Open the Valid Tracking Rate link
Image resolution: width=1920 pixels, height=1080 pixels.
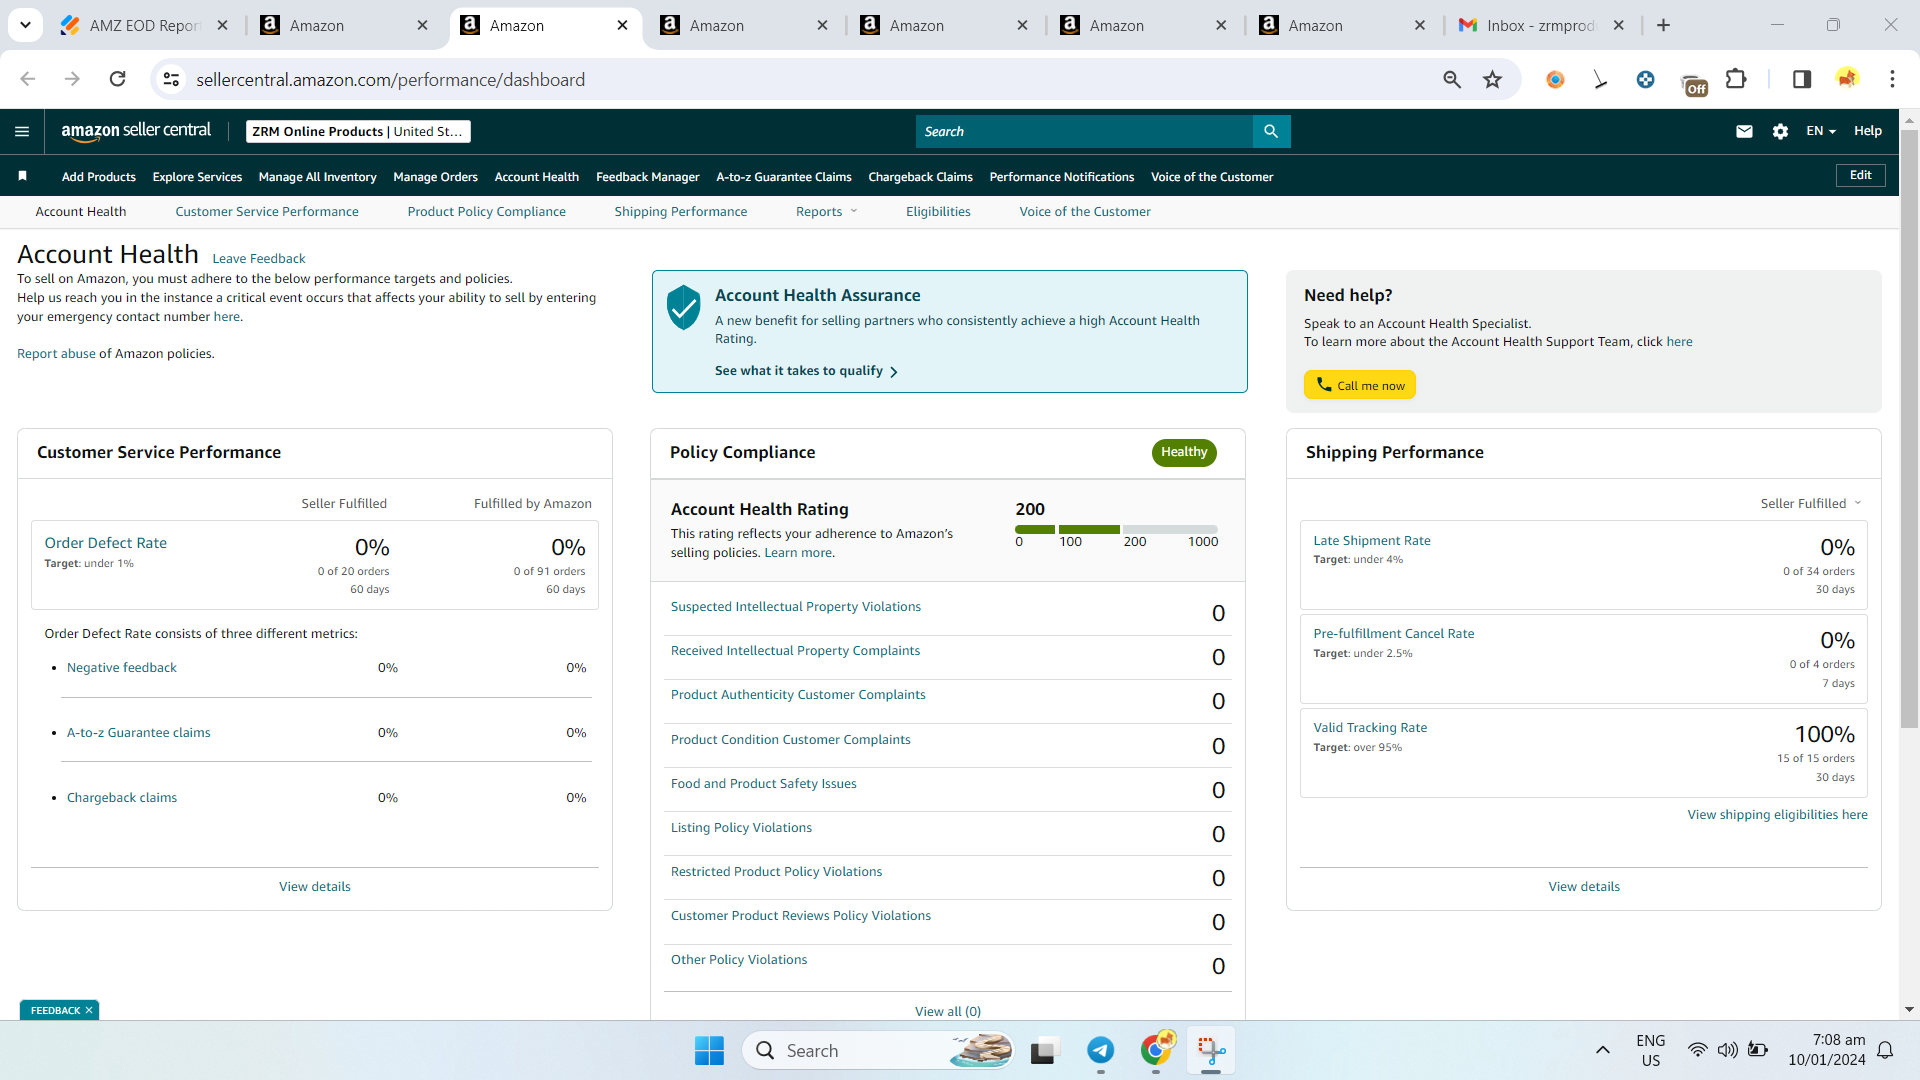(1369, 727)
